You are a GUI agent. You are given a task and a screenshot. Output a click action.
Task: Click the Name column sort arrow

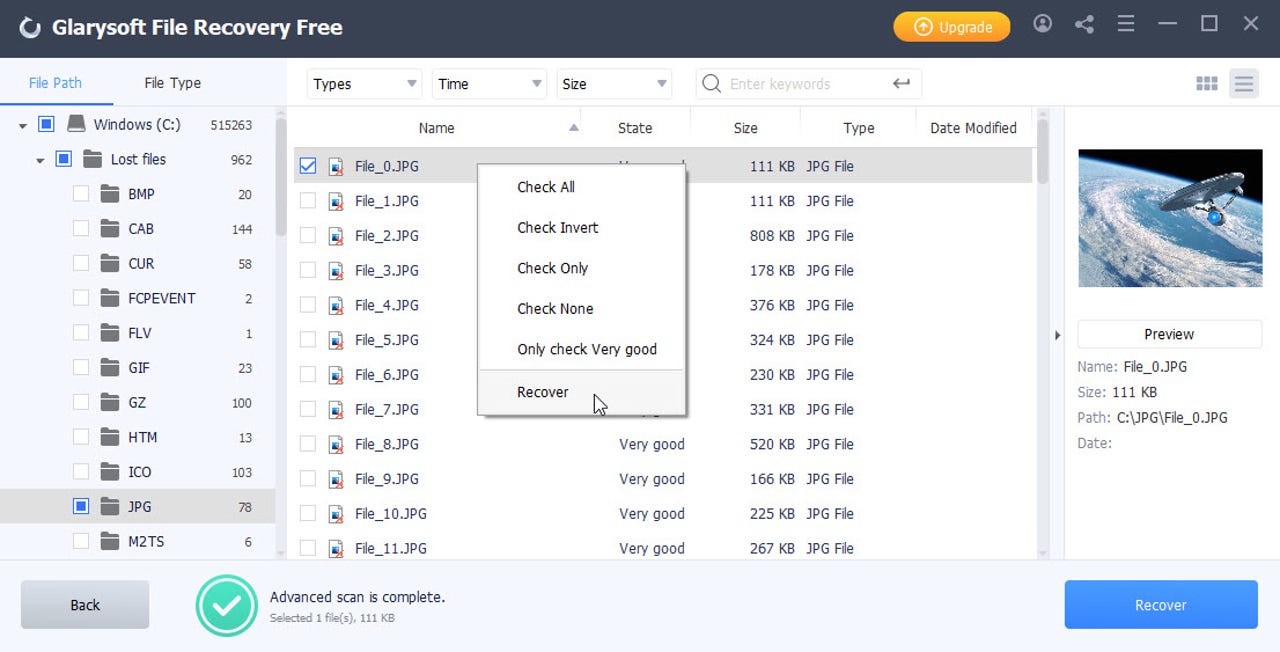coord(573,128)
